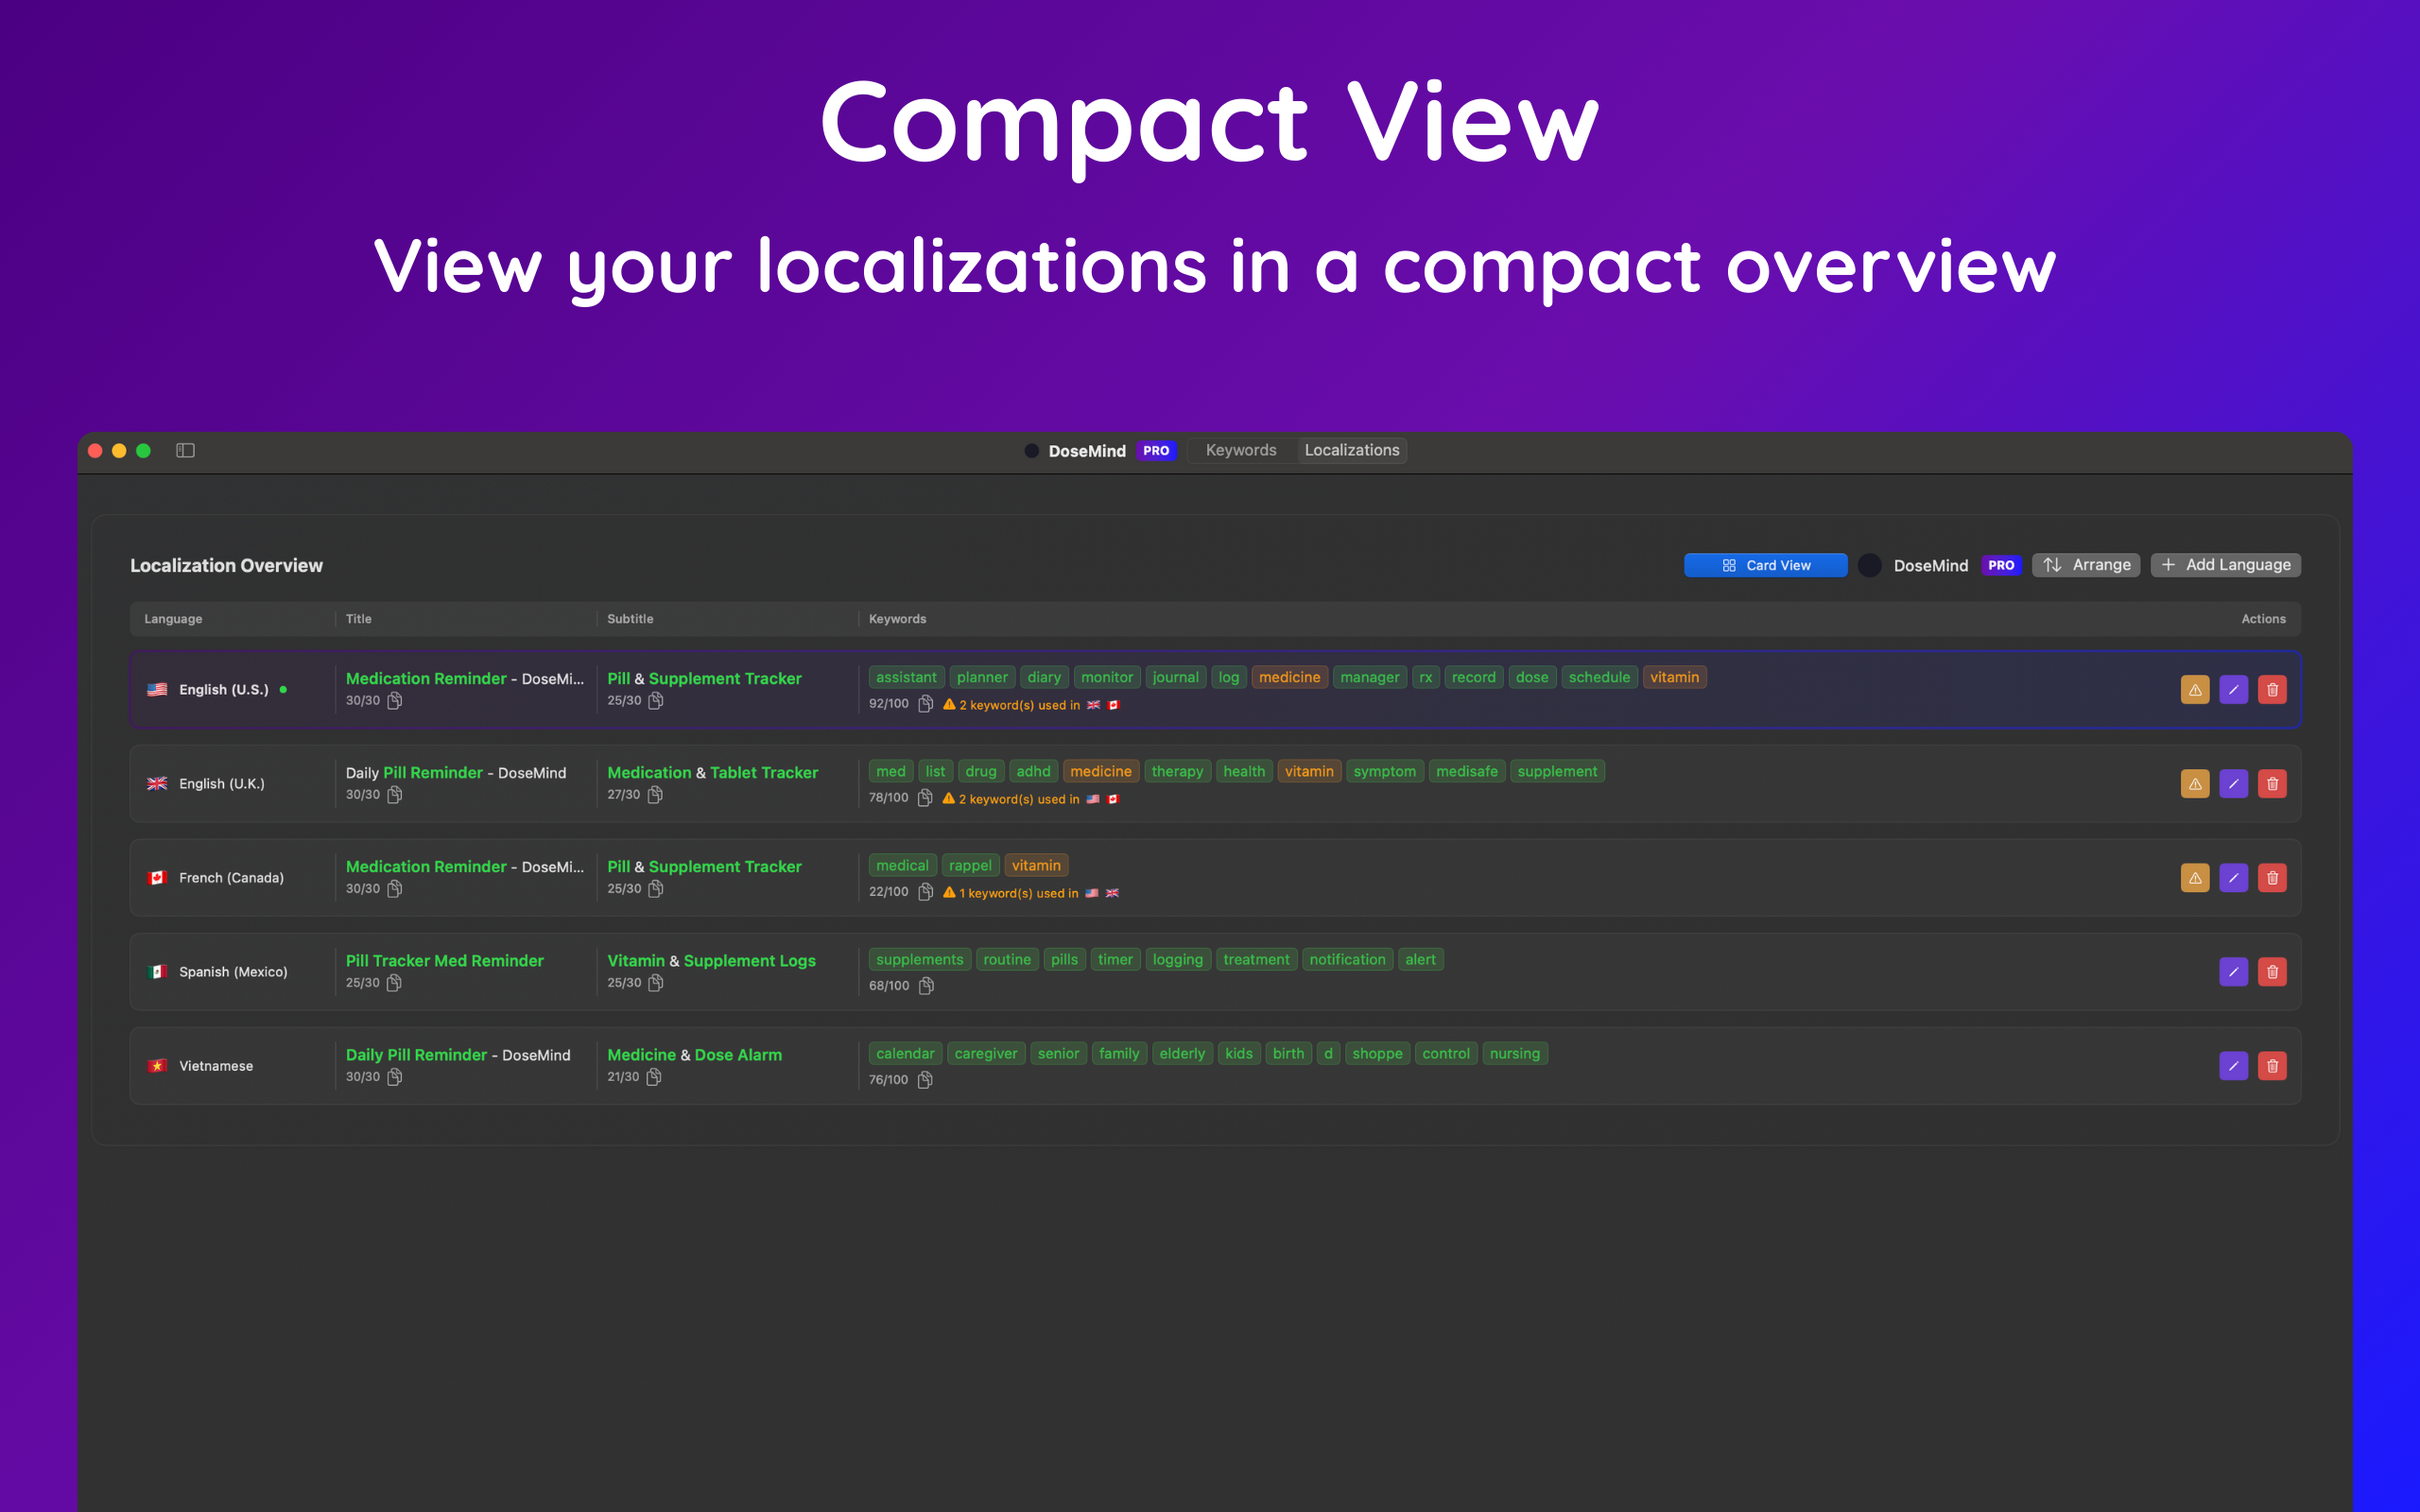Copy the Vietnamese keywords
The height and width of the screenshot is (1512, 2420).
click(x=925, y=1080)
